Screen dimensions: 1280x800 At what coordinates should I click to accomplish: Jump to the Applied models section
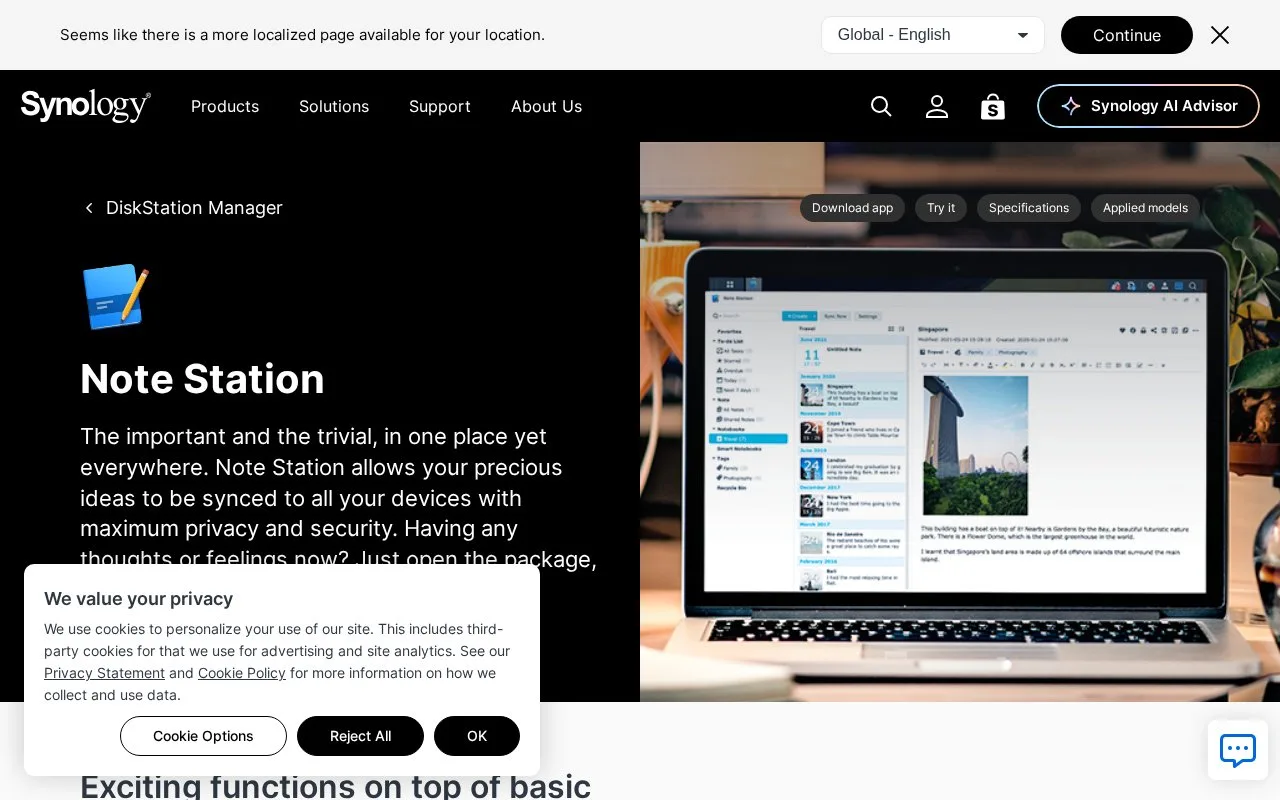click(1145, 208)
